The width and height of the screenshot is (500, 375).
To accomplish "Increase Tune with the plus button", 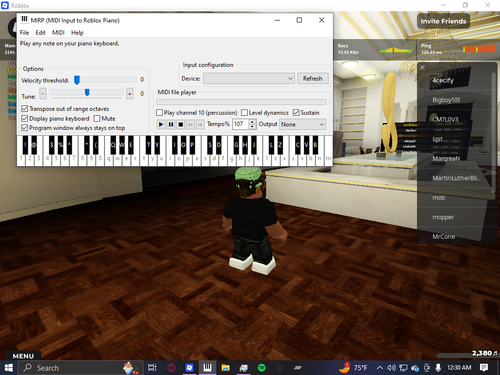I will (130, 94).
